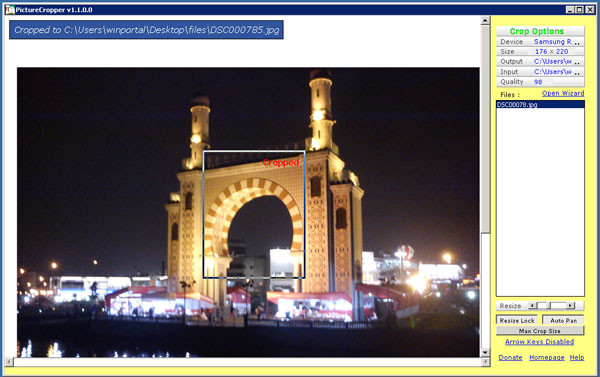Click the horizontal scrollbar left arrow
This screenshot has width=600, height=377.
pyautogui.click(x=8, y=362)
